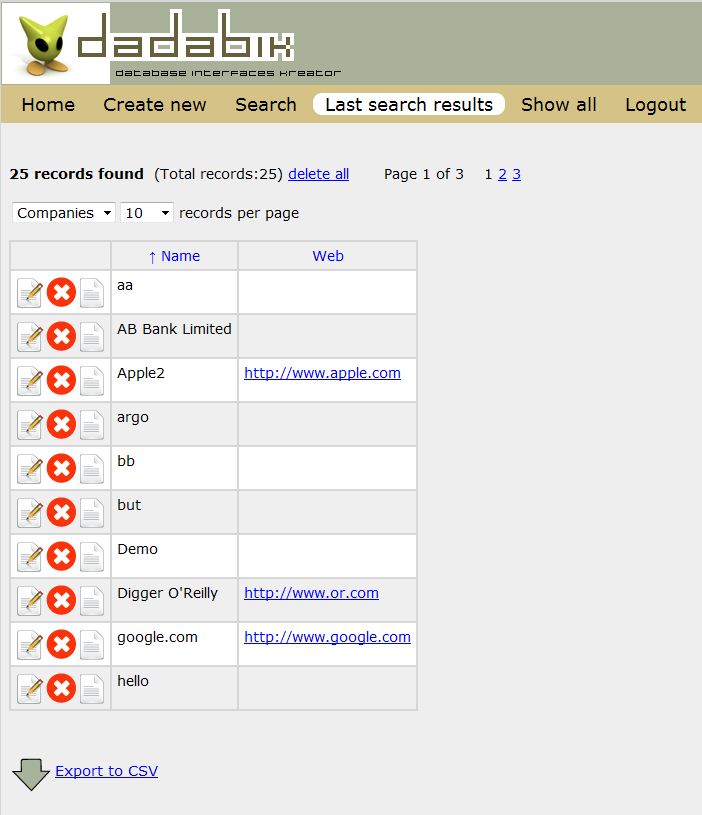
Task: View details of the google.com record
Action: [x=92, y=645]
